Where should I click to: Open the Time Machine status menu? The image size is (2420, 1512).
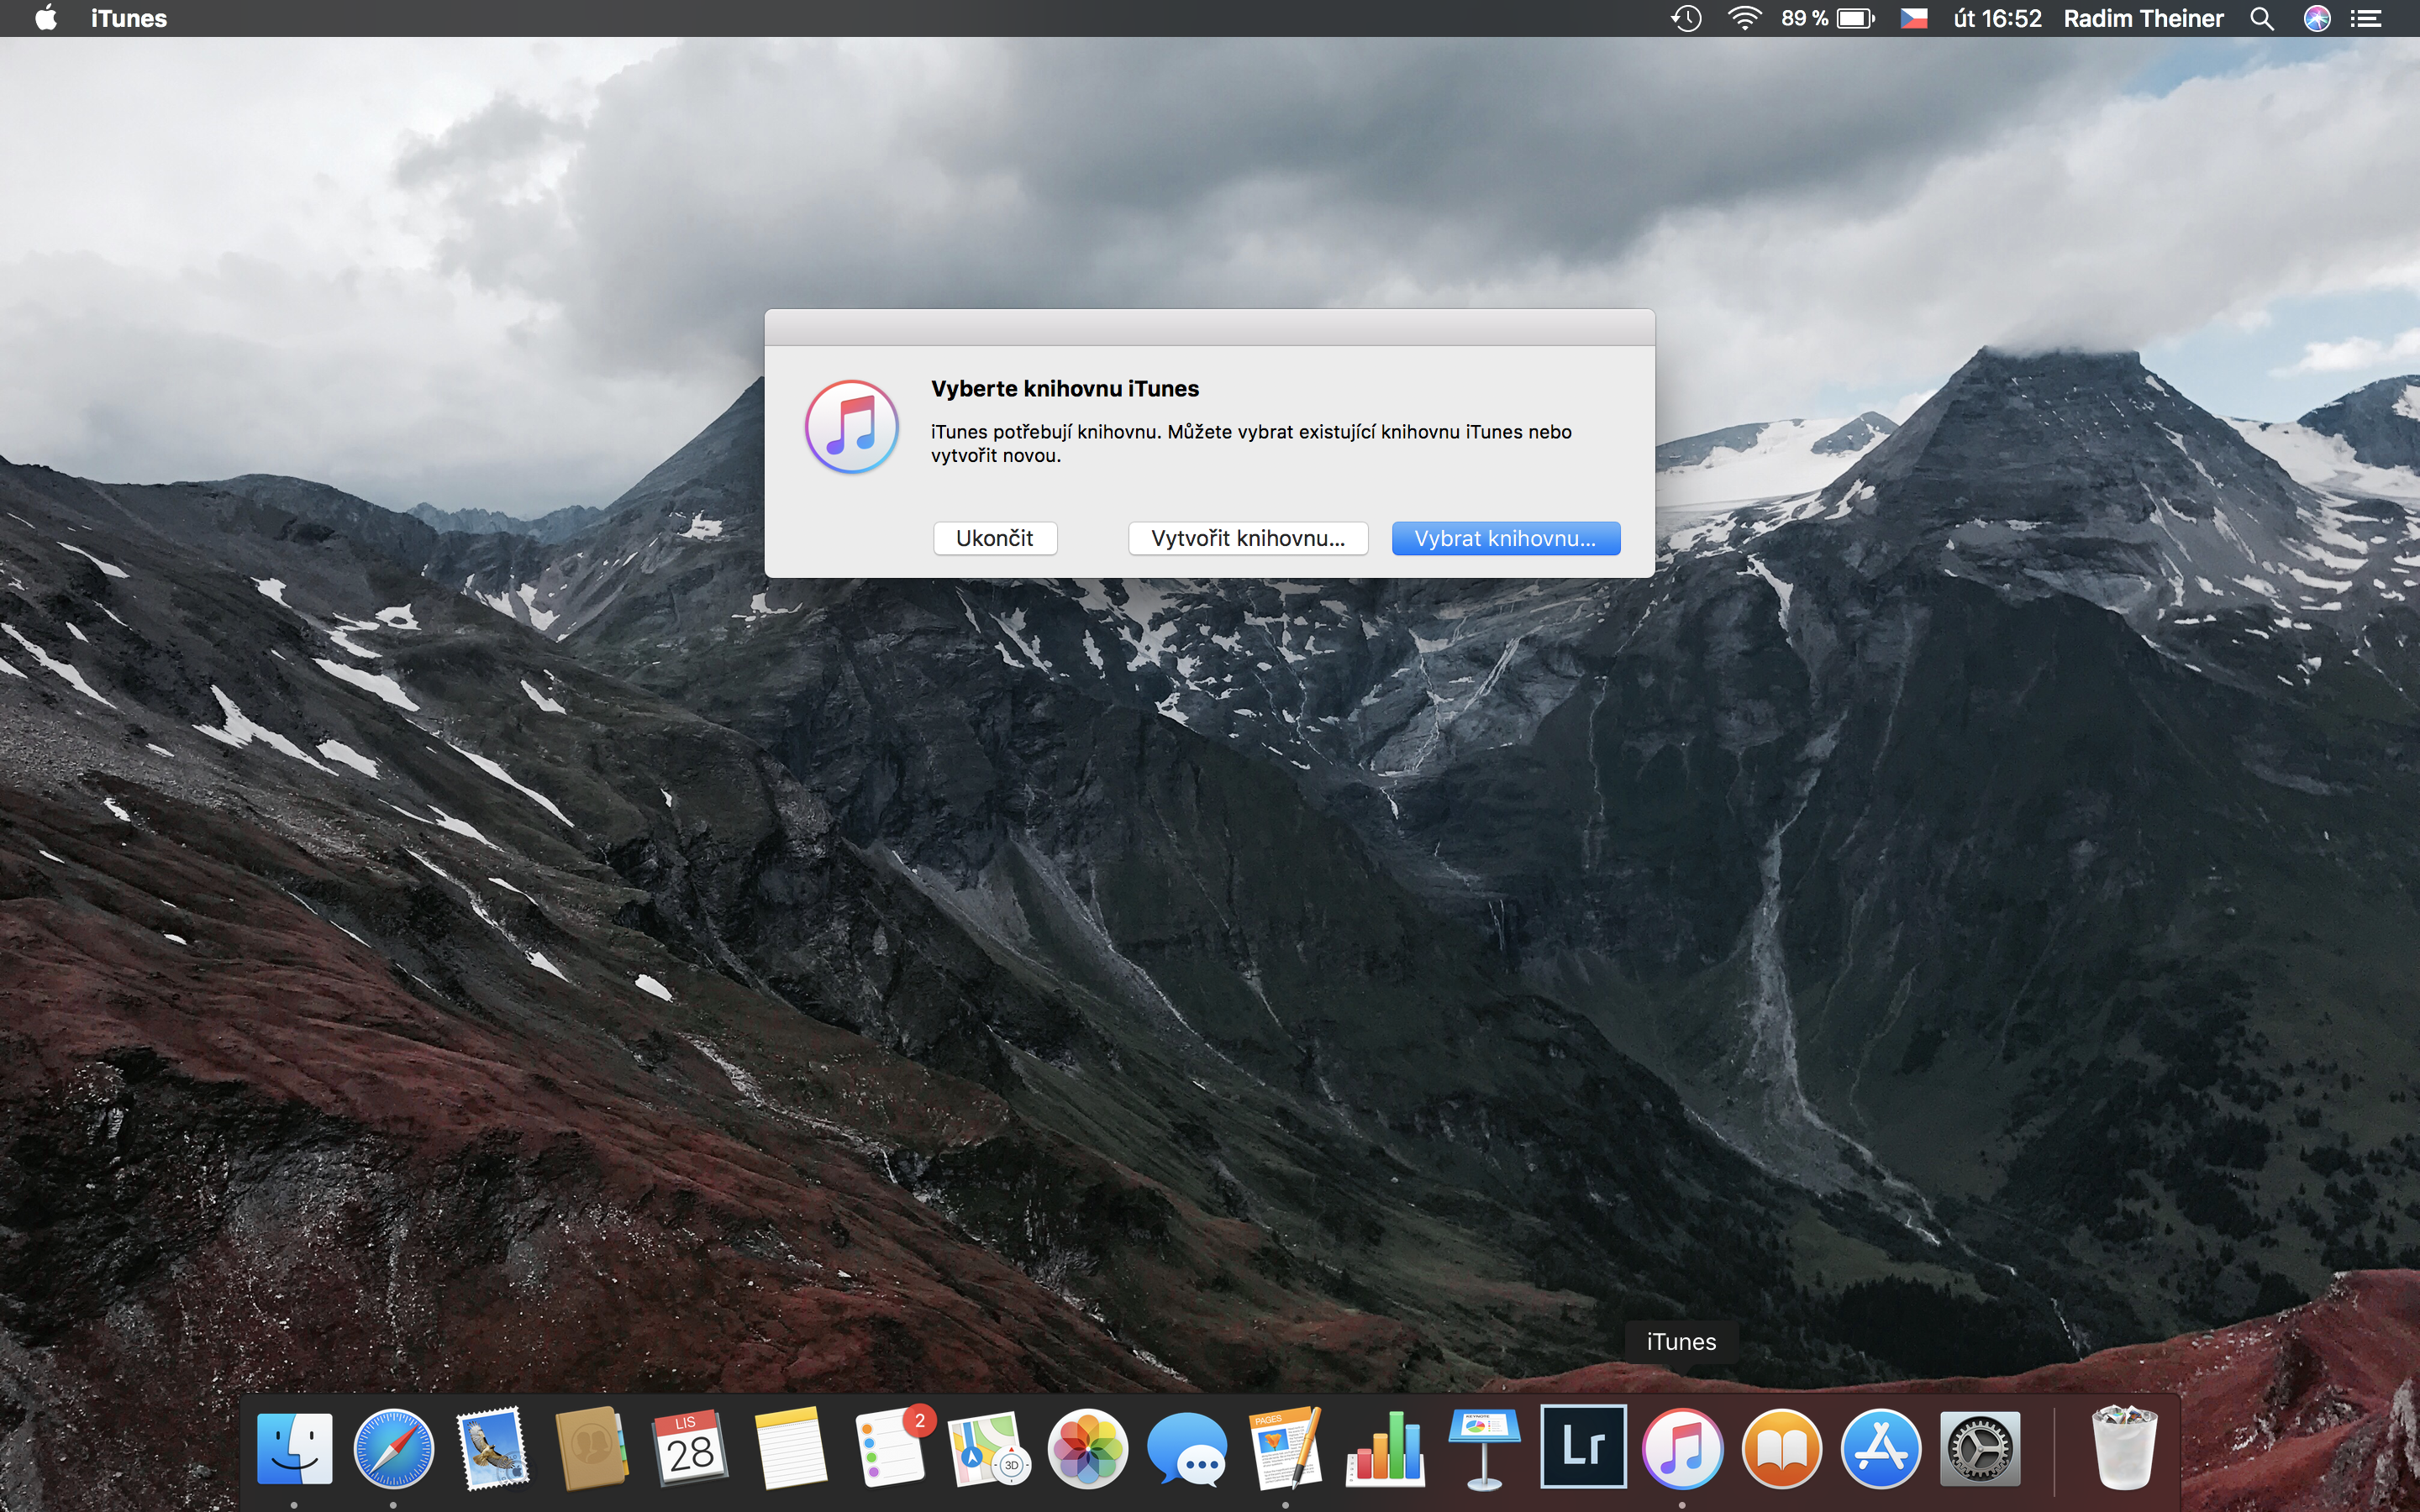pyautogui.click(x=1686, y=18)
